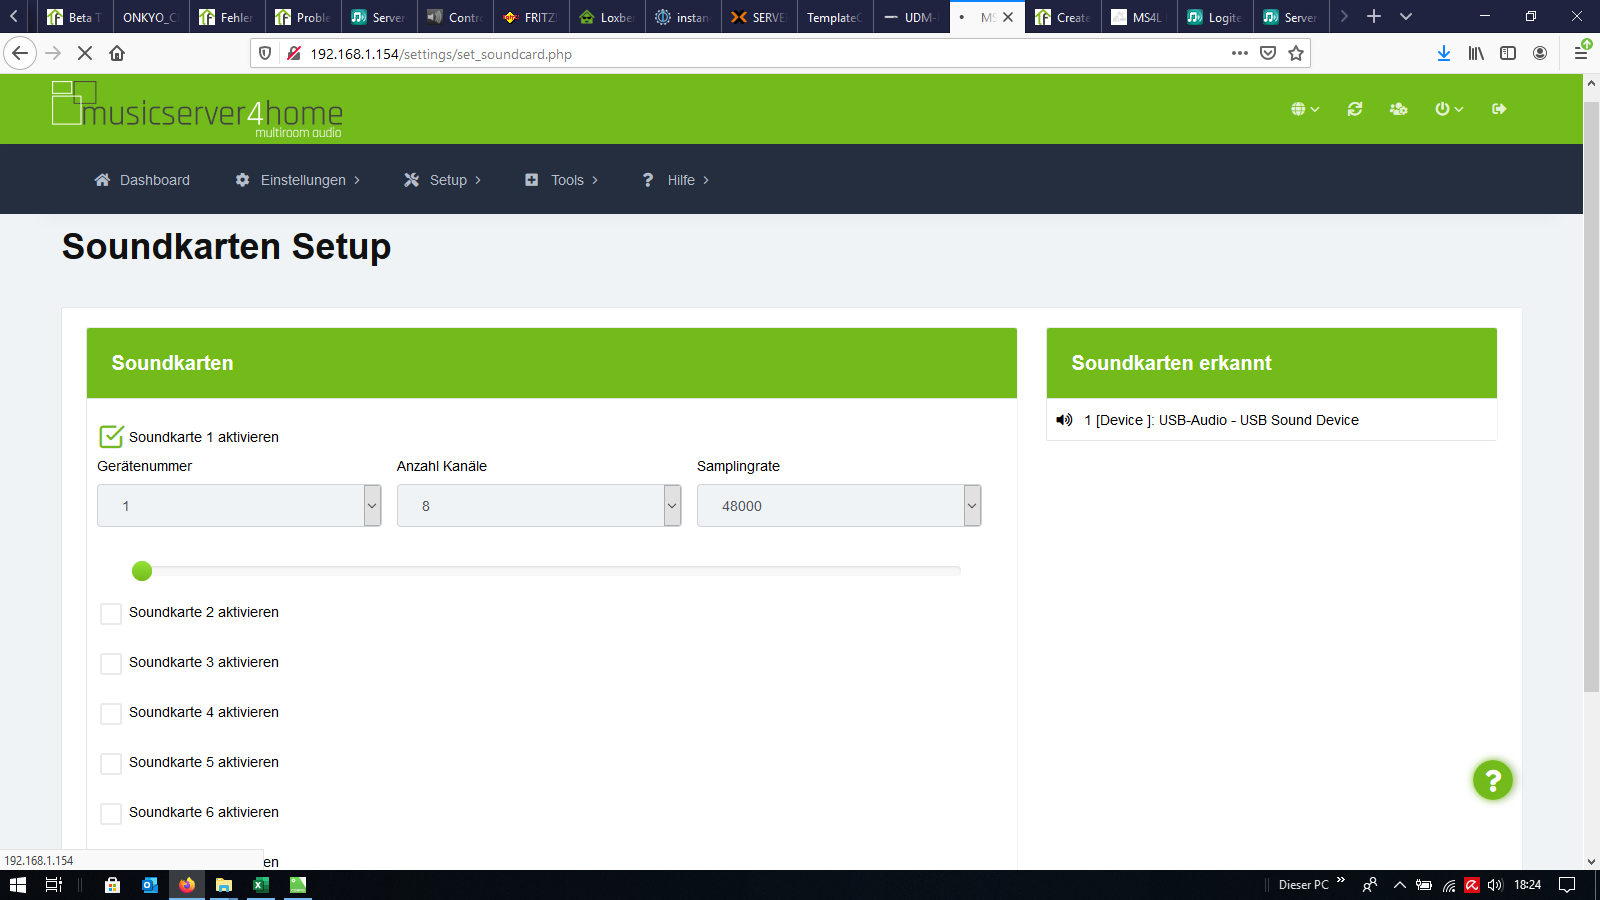
Task: Expand the Tools menu
Action: point(561,180)
